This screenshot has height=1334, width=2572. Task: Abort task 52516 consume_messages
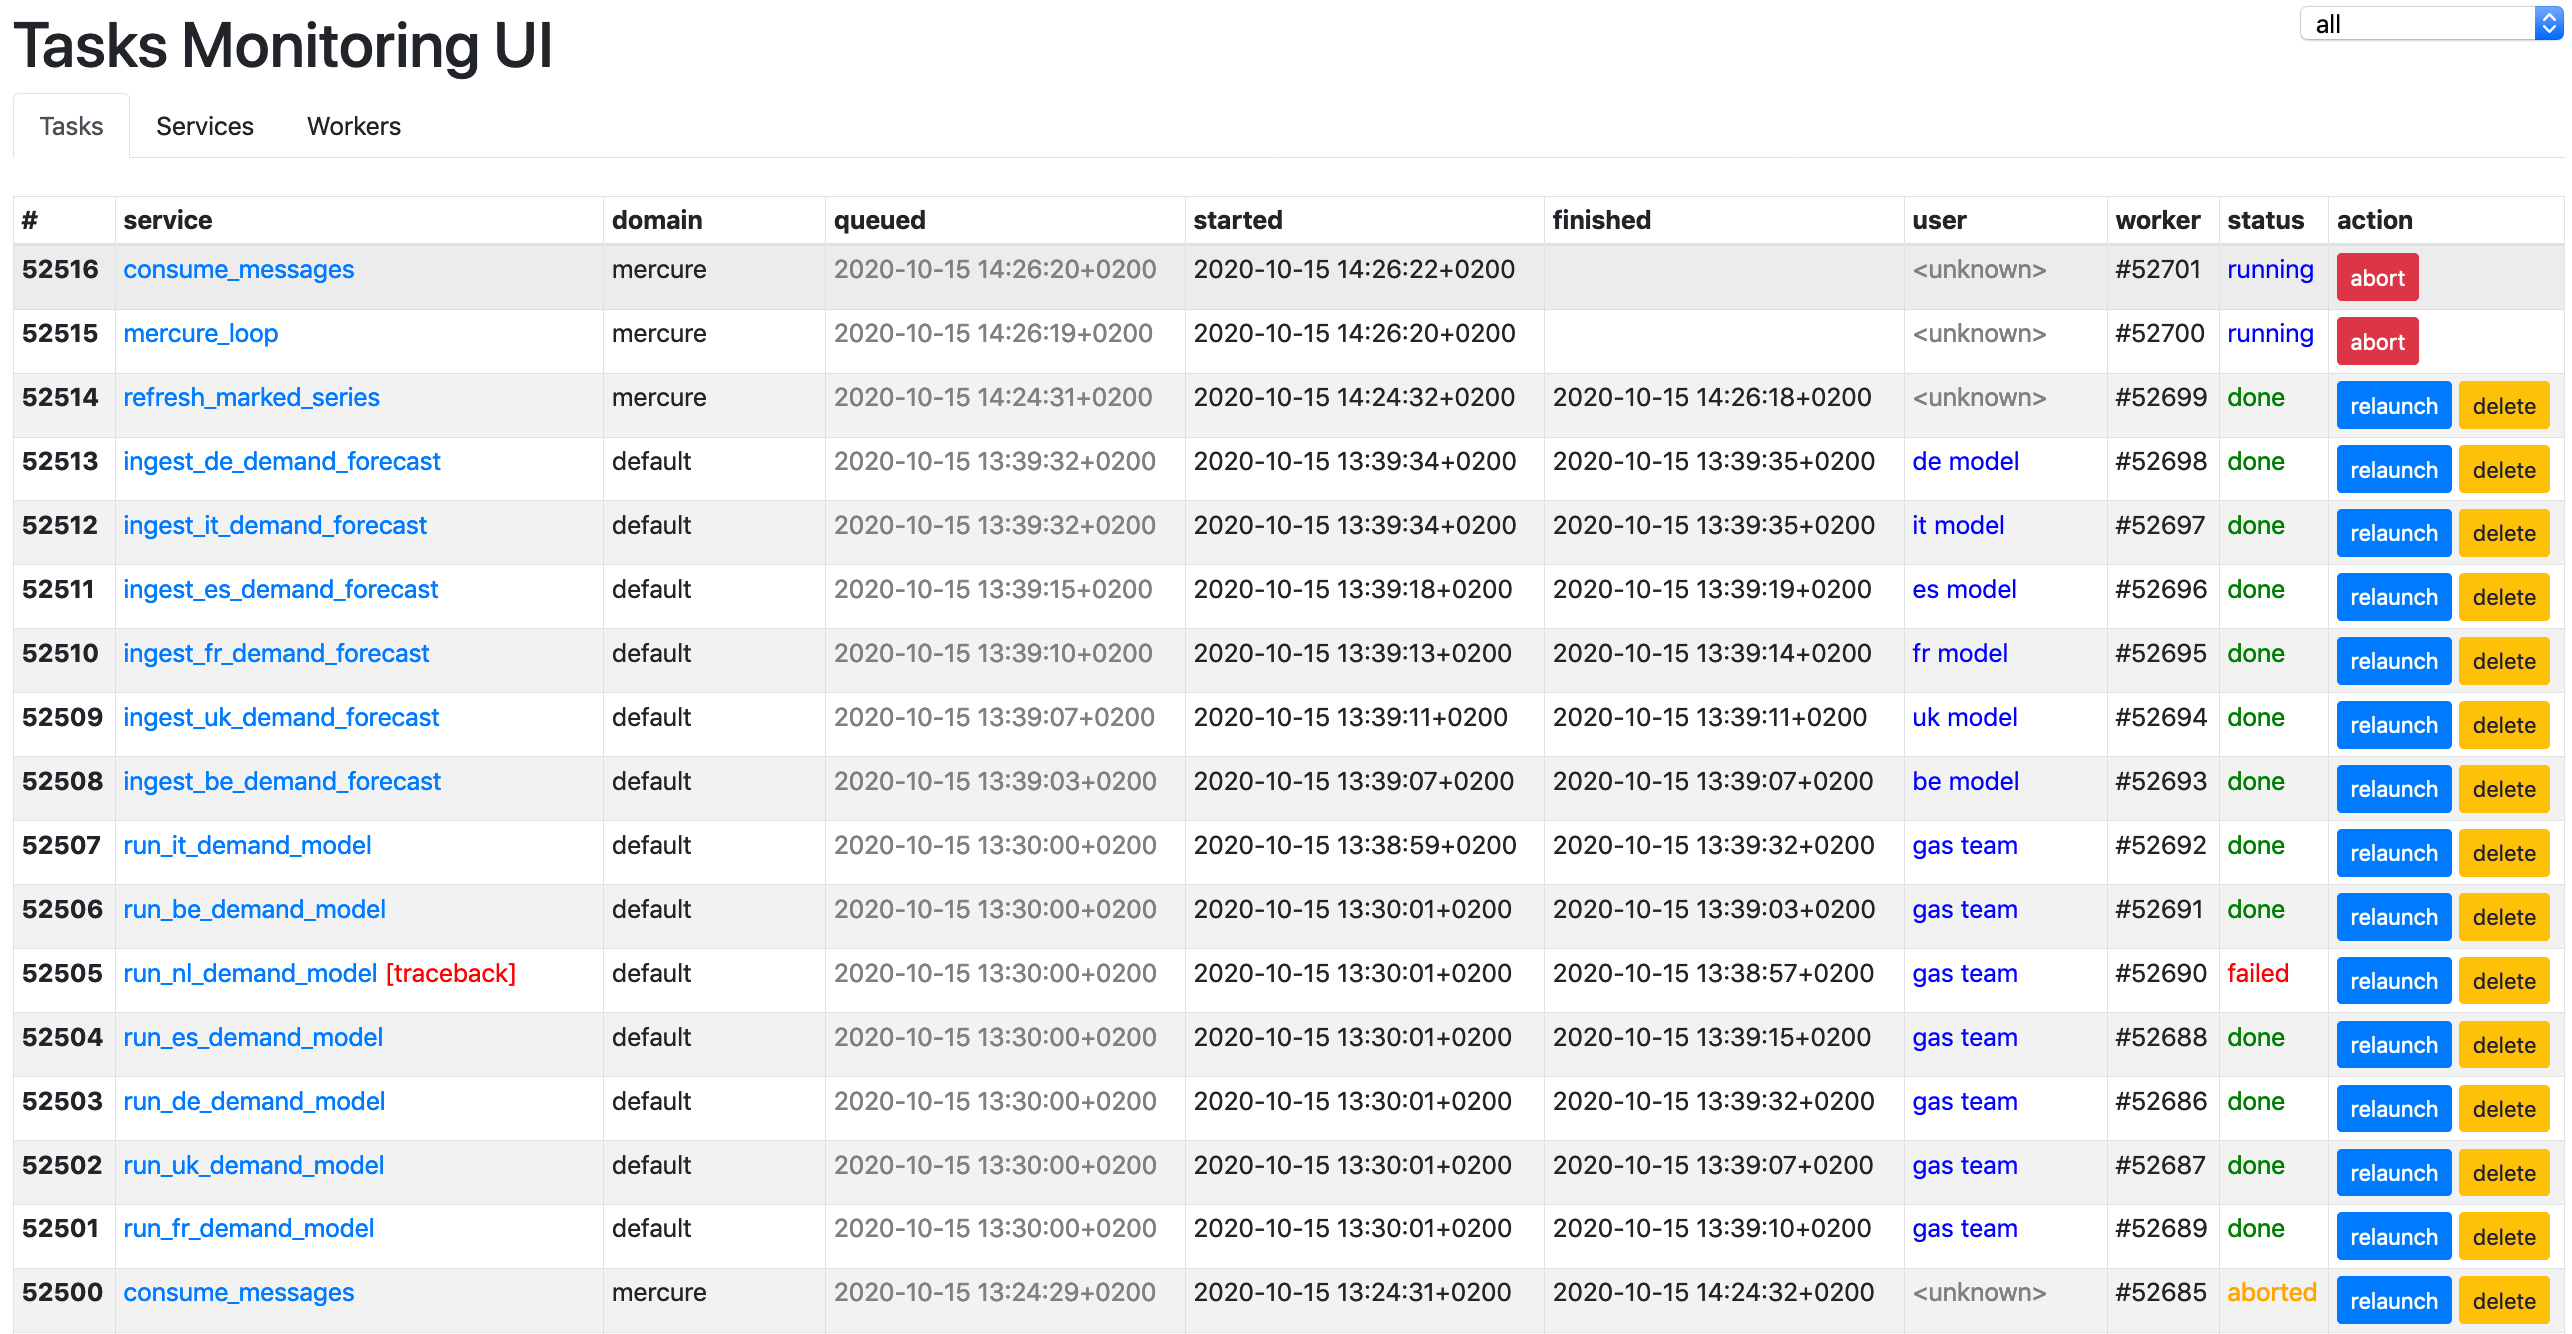pos(2376,278)
